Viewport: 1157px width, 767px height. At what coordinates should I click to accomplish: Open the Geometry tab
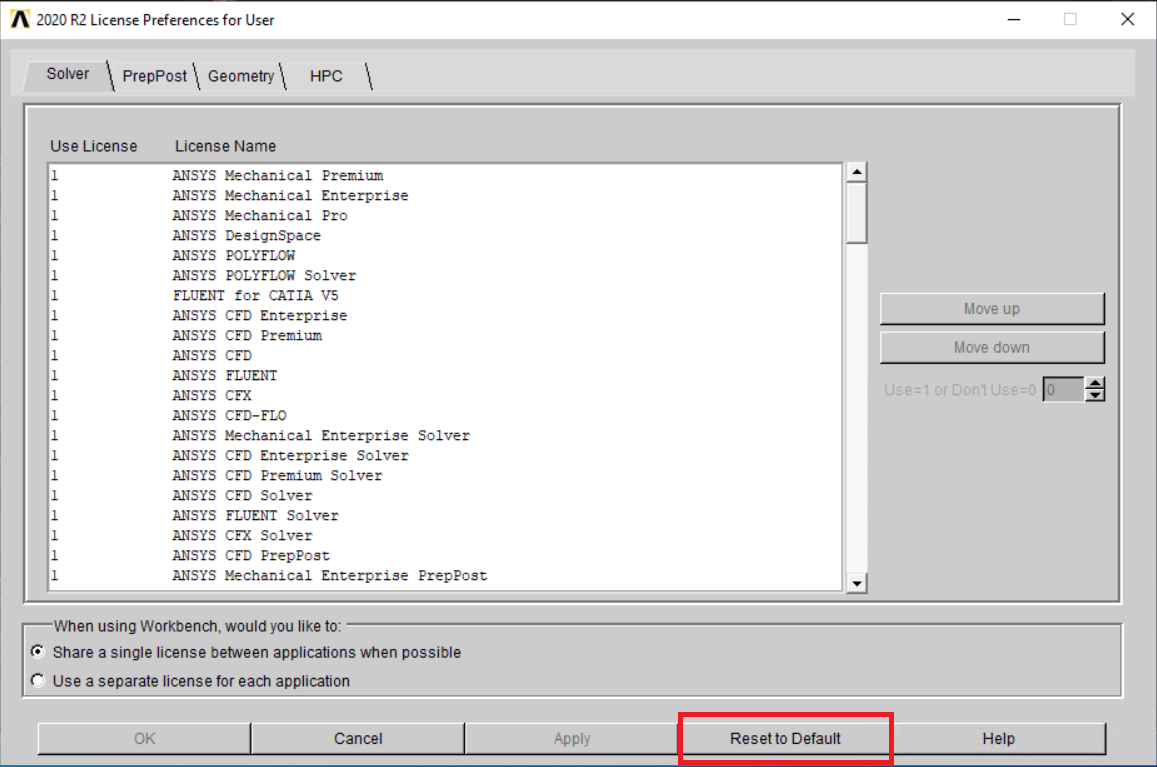coord(241,76)
